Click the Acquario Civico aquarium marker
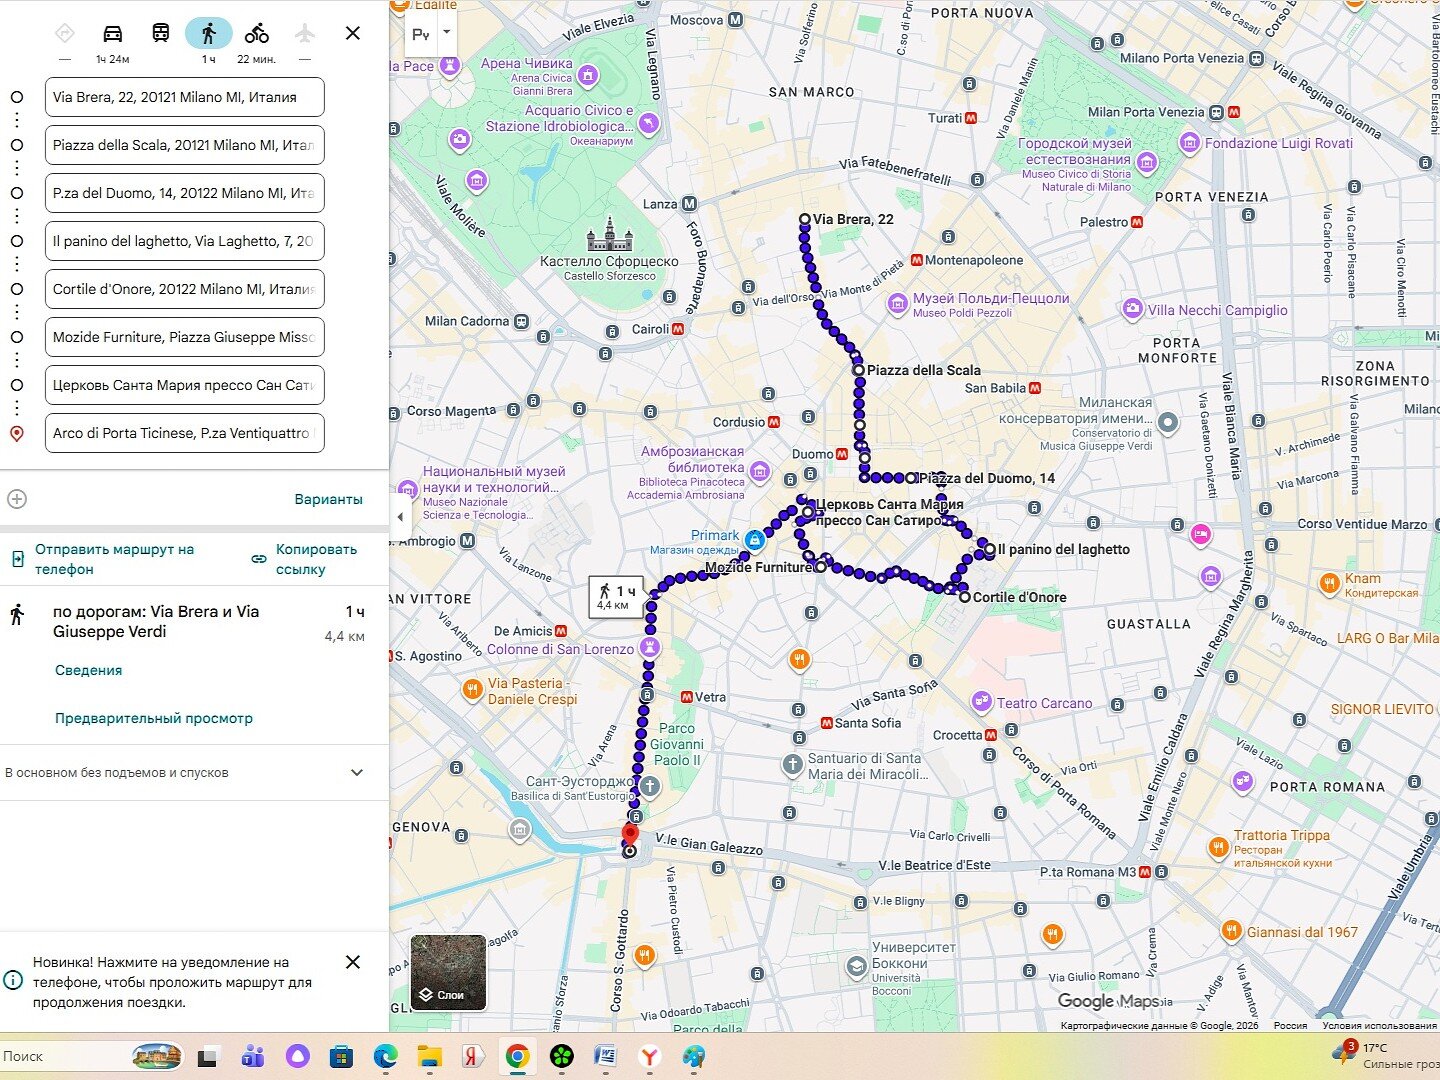The width and height of the screenshot is (1440, 1080). 649,123
